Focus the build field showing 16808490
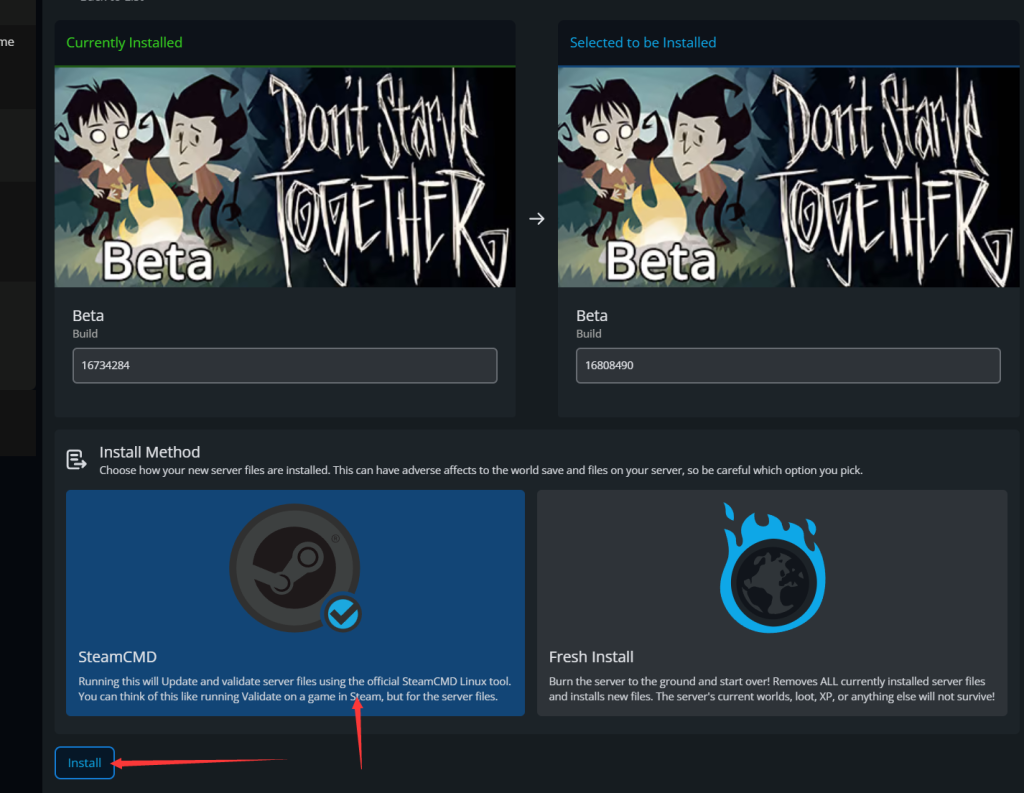 coord(789,366)
